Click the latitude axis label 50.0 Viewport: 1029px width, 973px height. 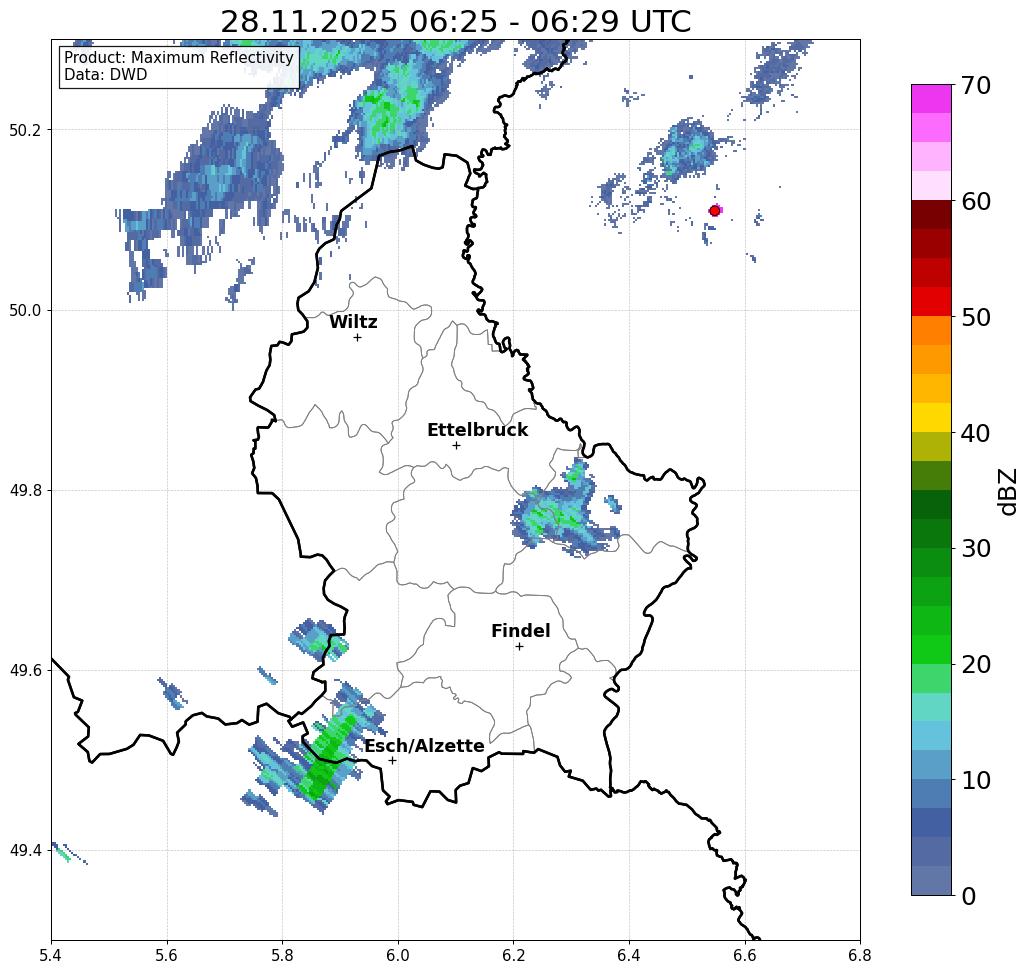click(x=25, y=310)
